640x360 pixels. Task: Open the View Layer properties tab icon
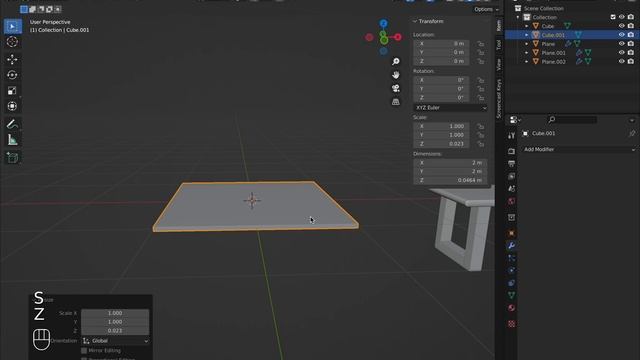[511, 176]
